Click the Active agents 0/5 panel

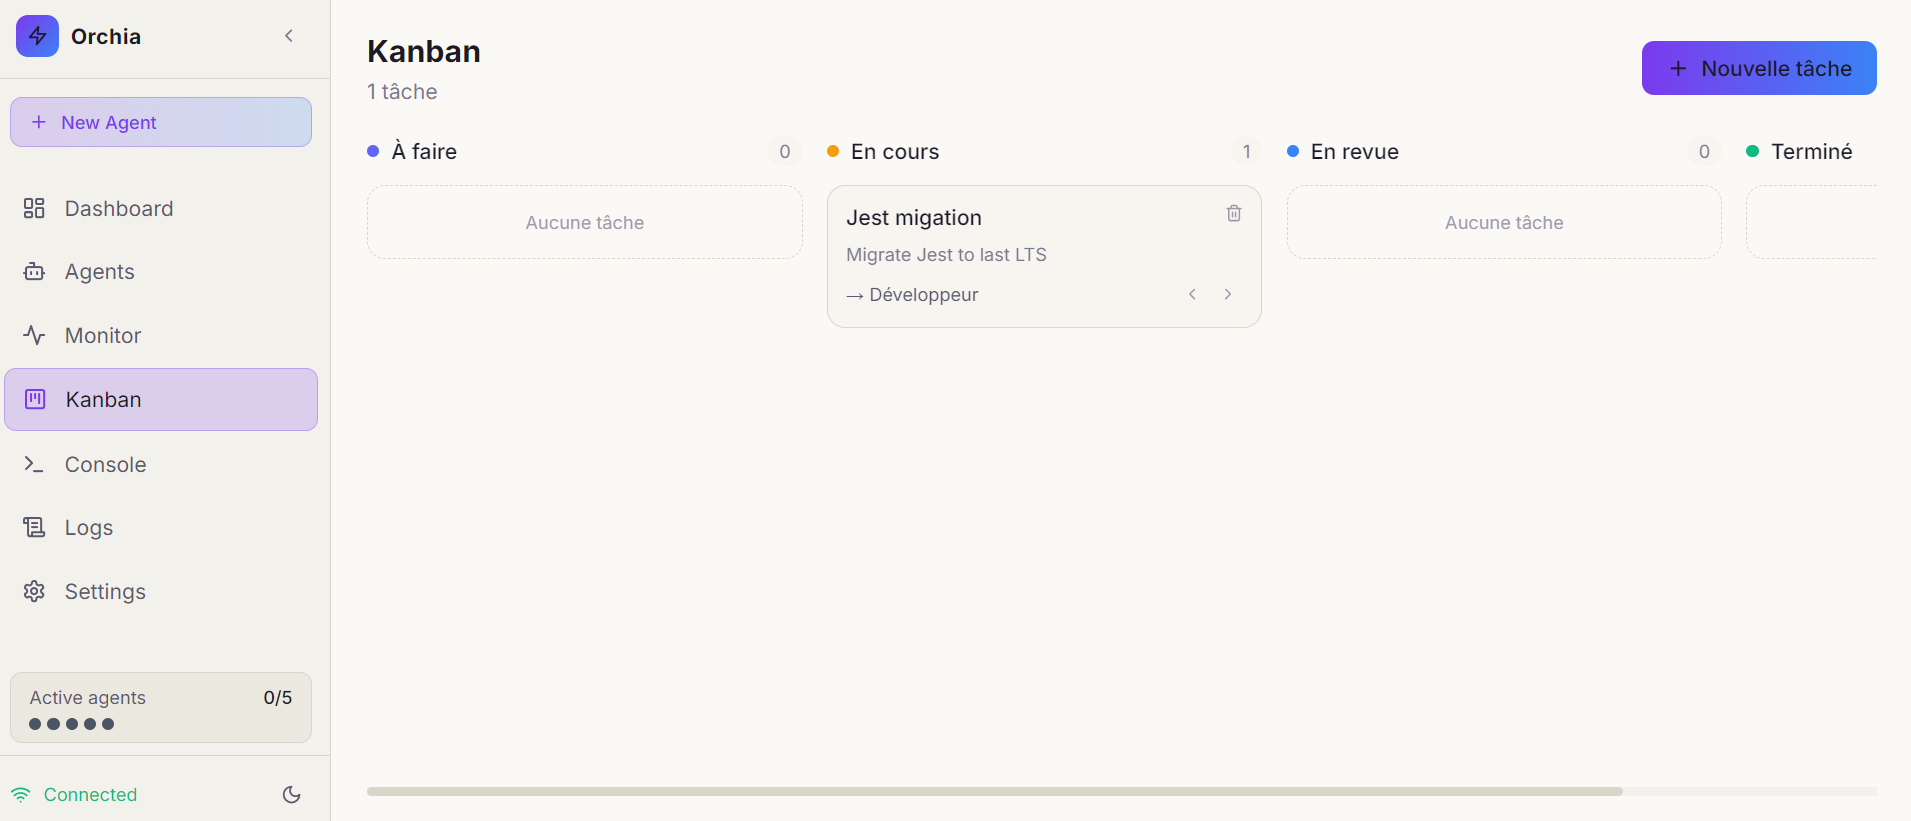click(161, 708)
